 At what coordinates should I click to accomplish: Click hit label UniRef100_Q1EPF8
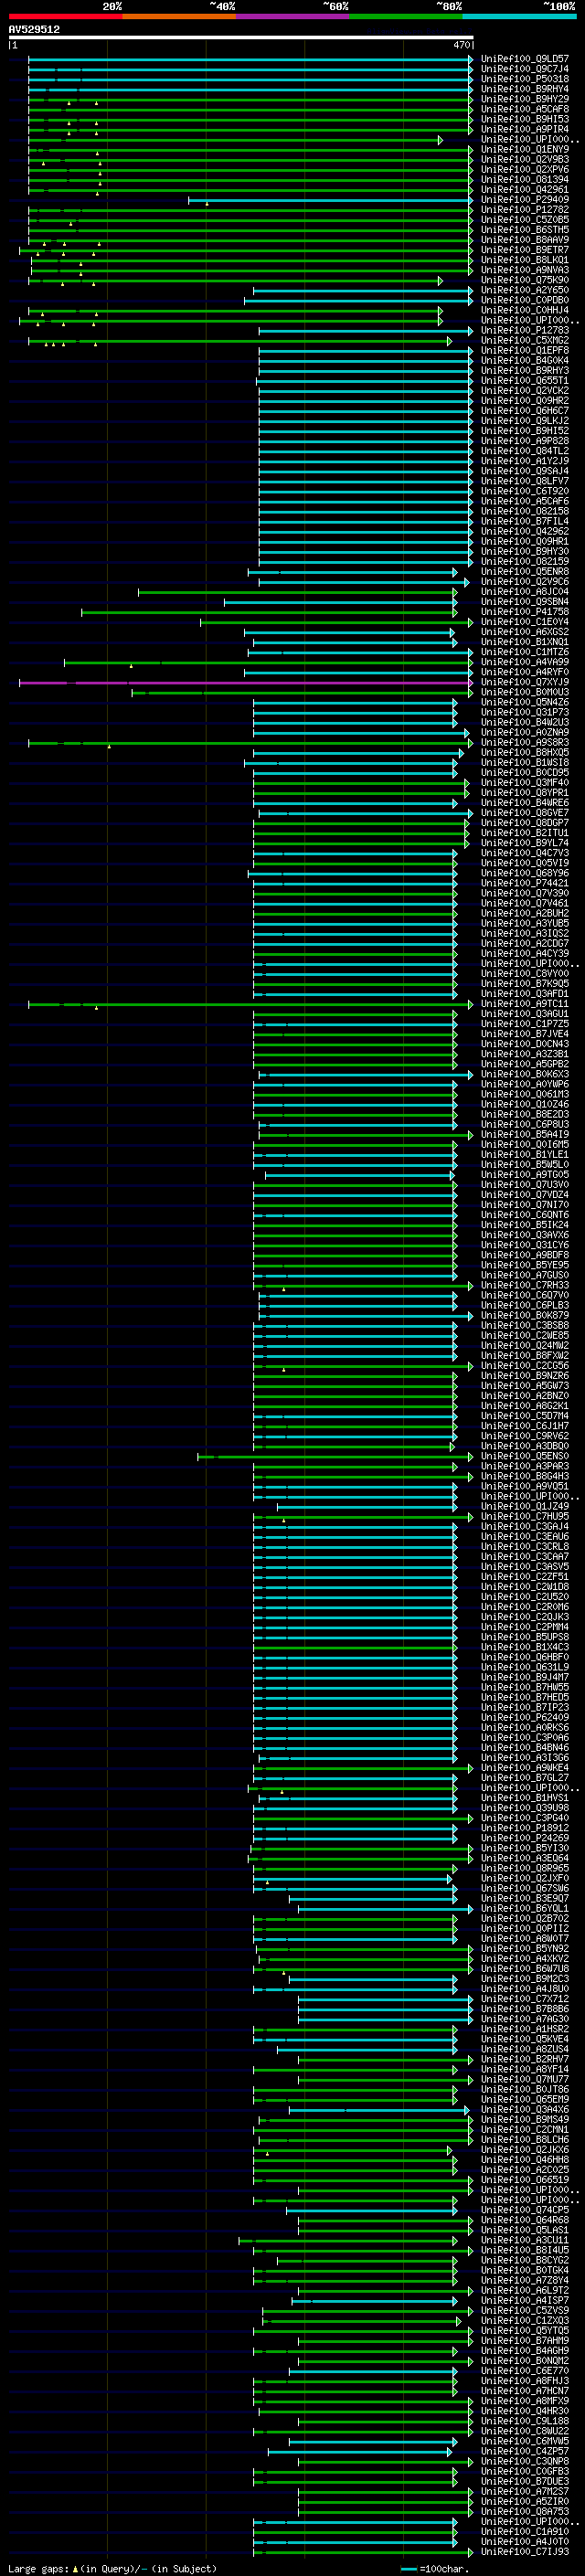(x=525, y=351)
